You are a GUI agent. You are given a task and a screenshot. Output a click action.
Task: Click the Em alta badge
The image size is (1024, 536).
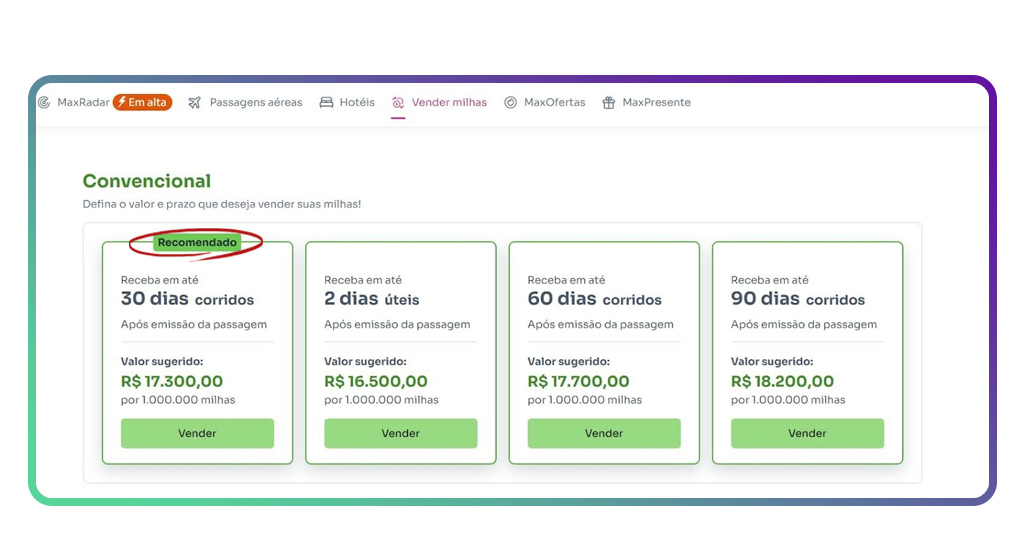pos(142,102)
